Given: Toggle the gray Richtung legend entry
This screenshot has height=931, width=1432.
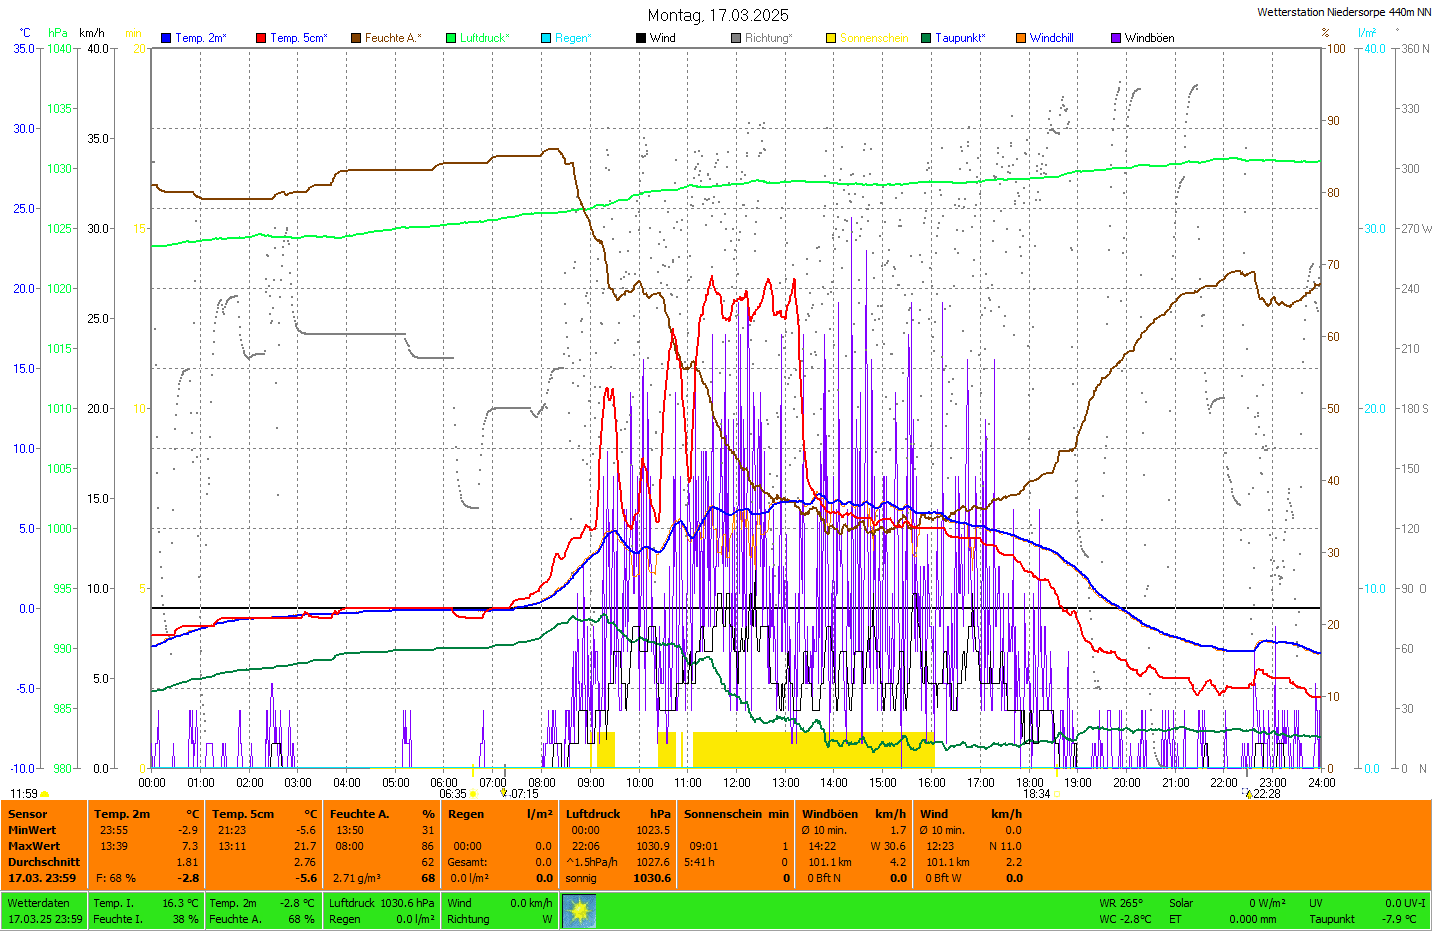Looking at the screenshot, I should point(767,38).
